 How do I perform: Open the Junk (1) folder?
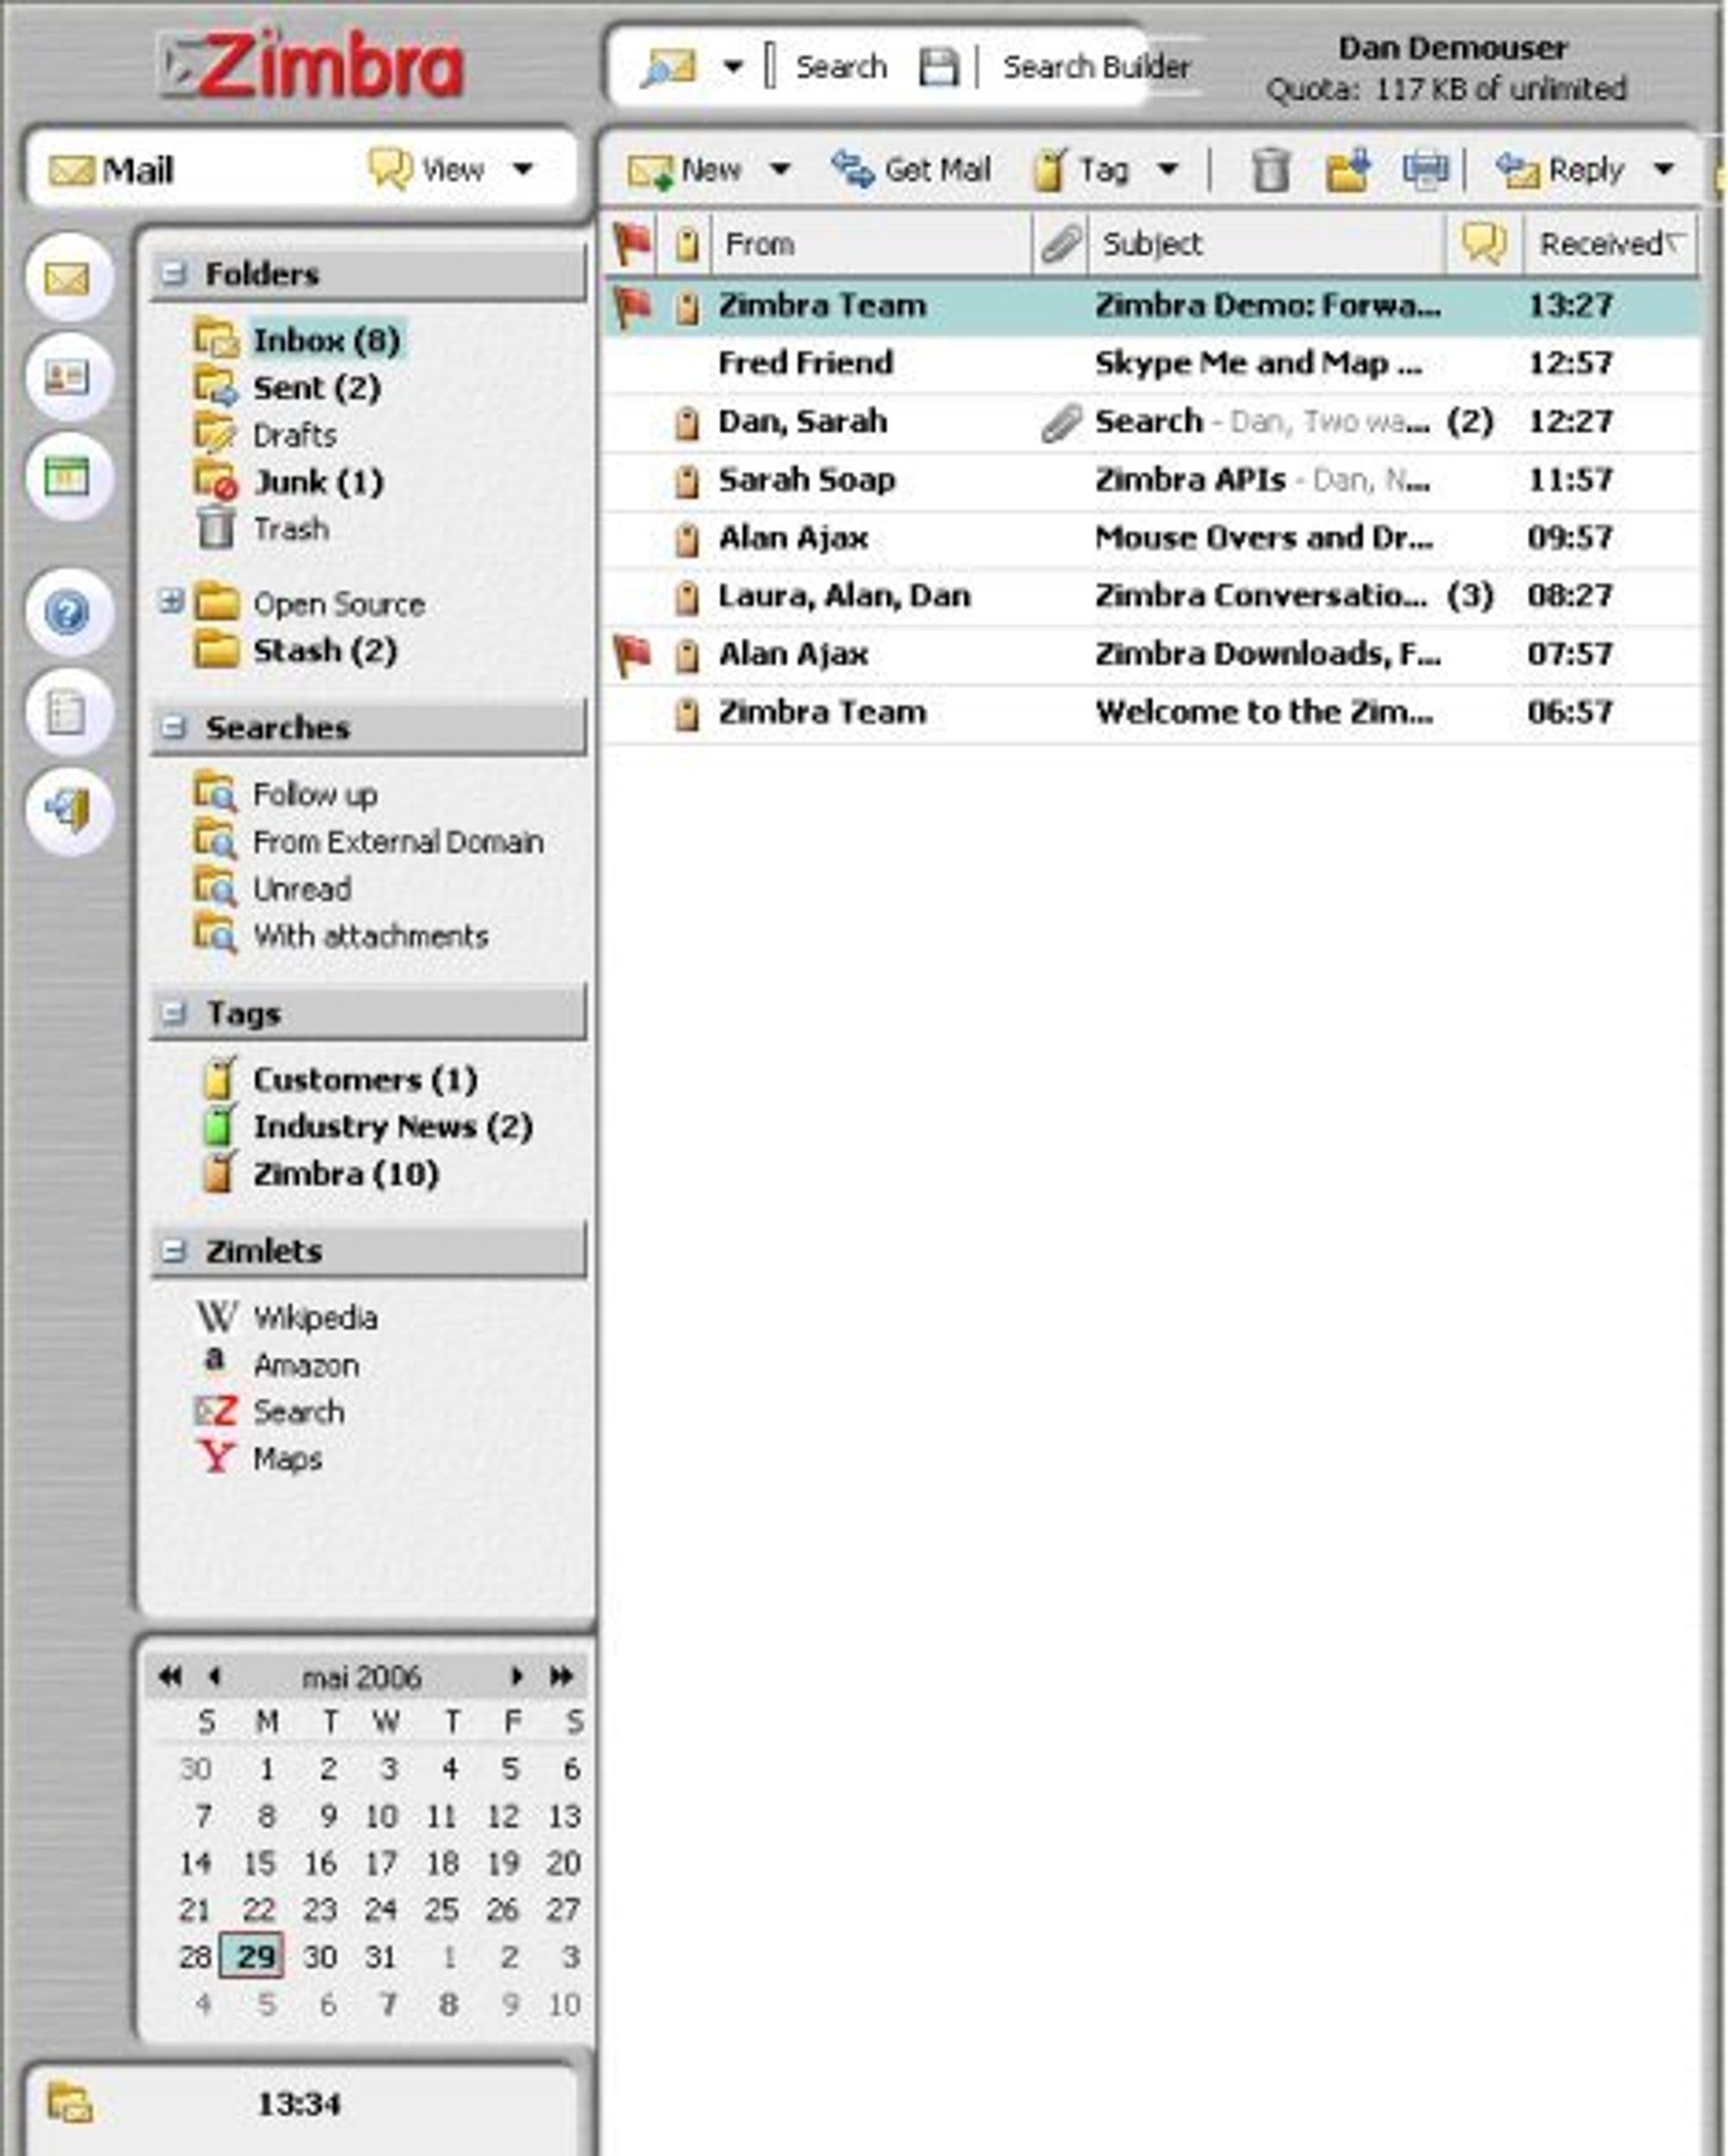click(x=290, y=482)
